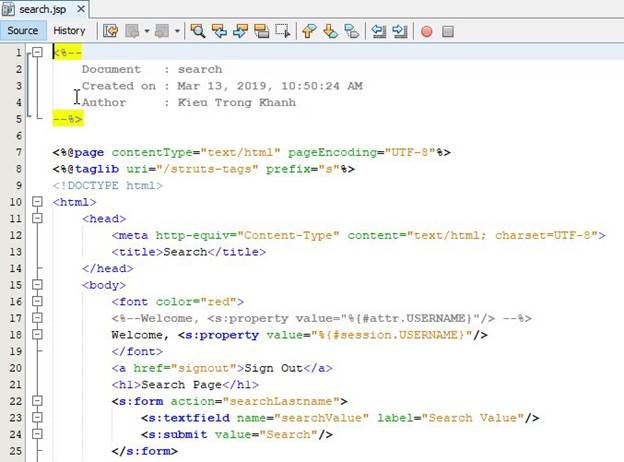Collapse comment block fold at line 1
624x462 pixels.
coord(37,52)
